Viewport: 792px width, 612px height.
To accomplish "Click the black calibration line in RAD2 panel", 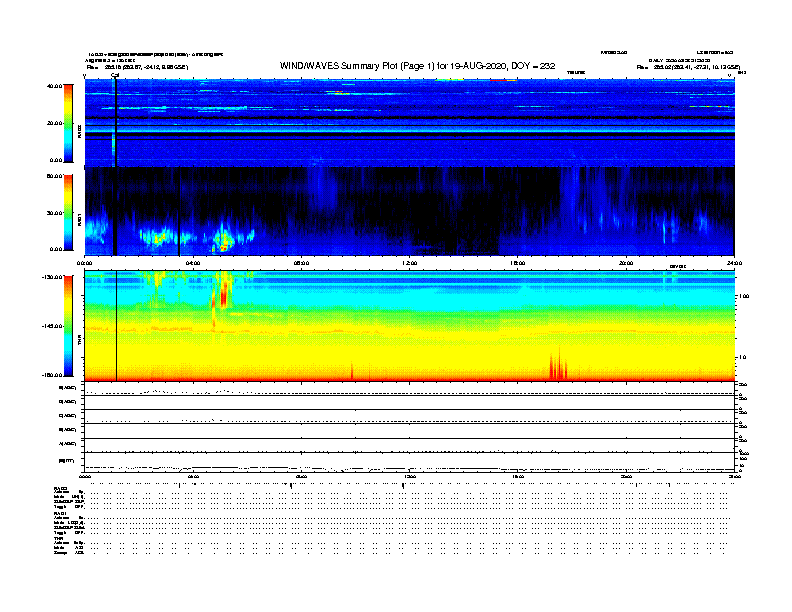I will click(x=115, y=123).
